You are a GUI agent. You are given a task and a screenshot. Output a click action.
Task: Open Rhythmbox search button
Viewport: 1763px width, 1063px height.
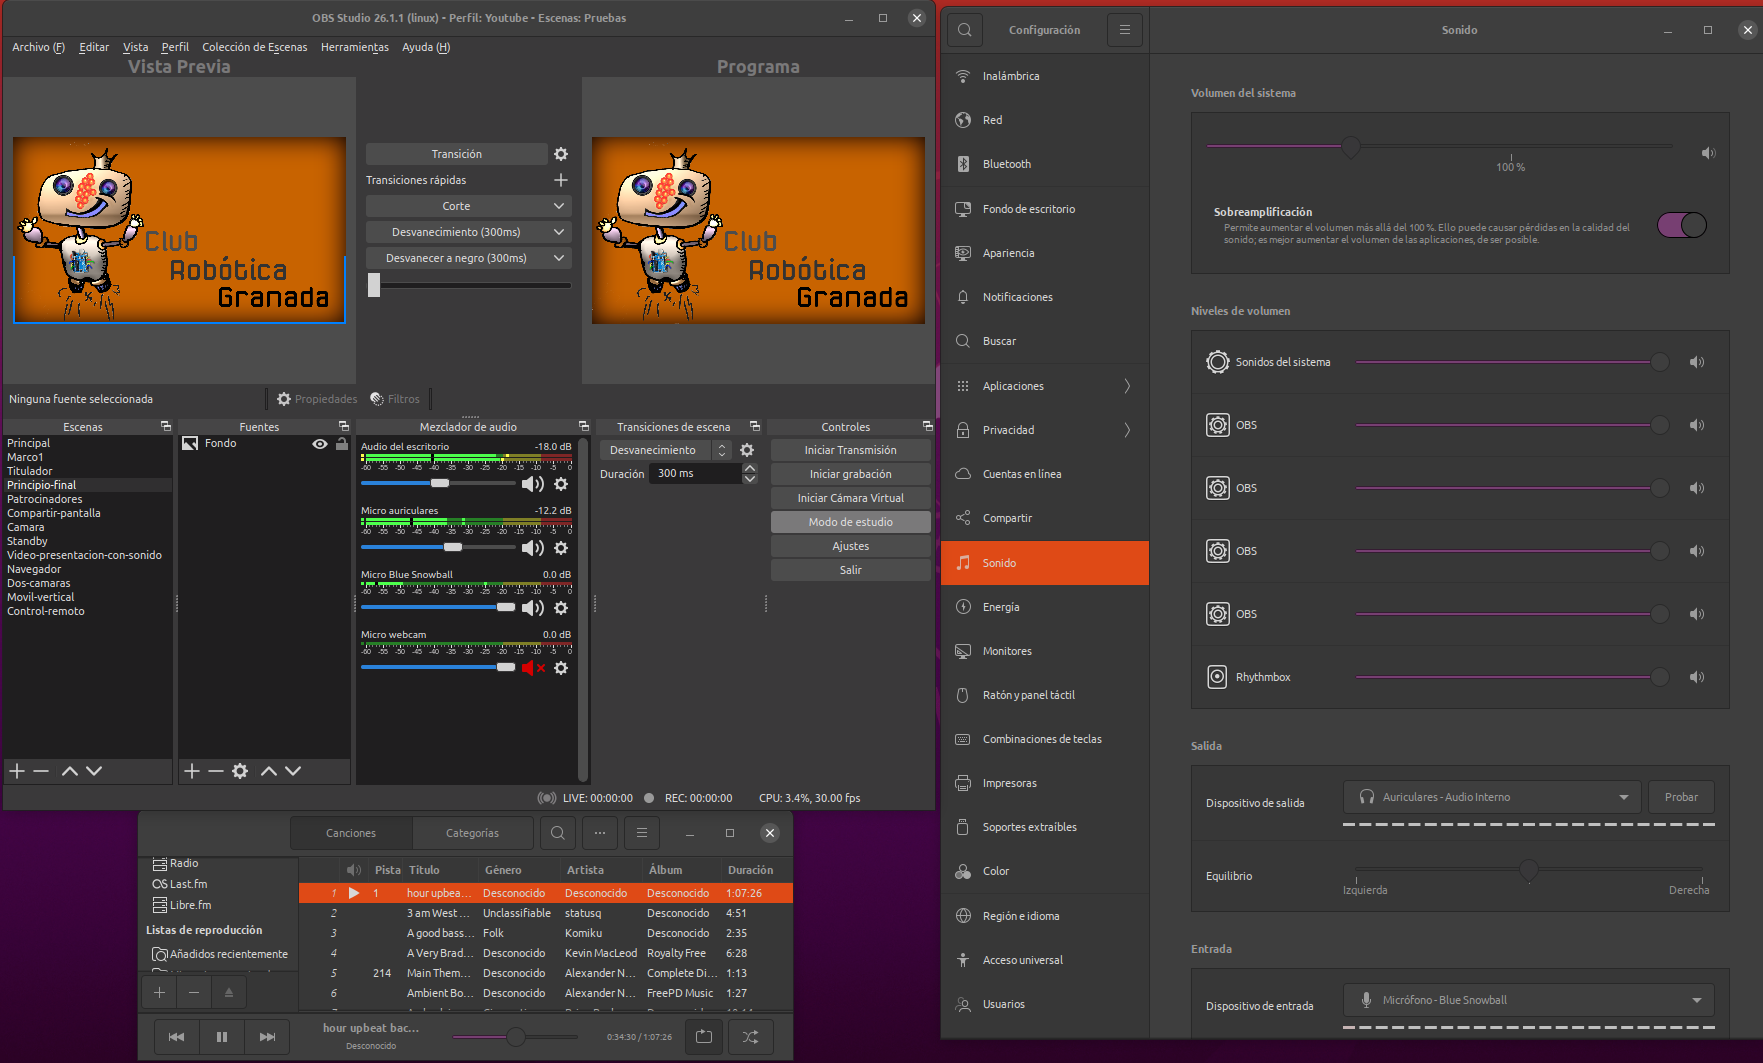[558, 833]
